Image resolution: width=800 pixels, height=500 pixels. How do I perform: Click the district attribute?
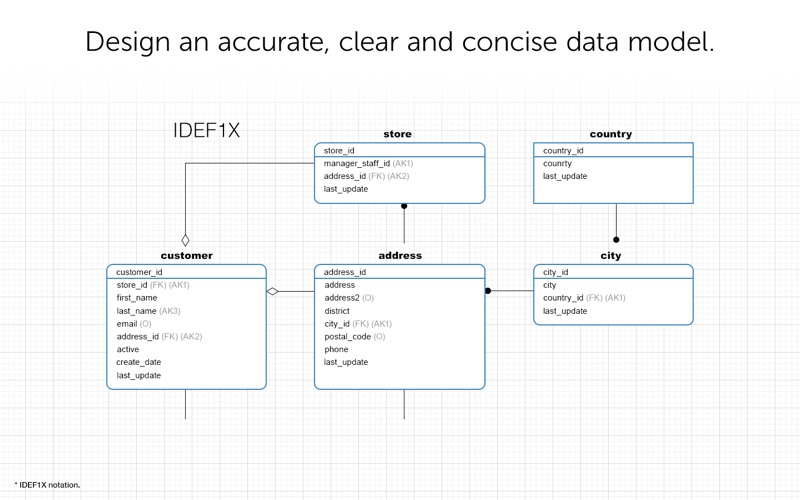[x=337, y=311]
